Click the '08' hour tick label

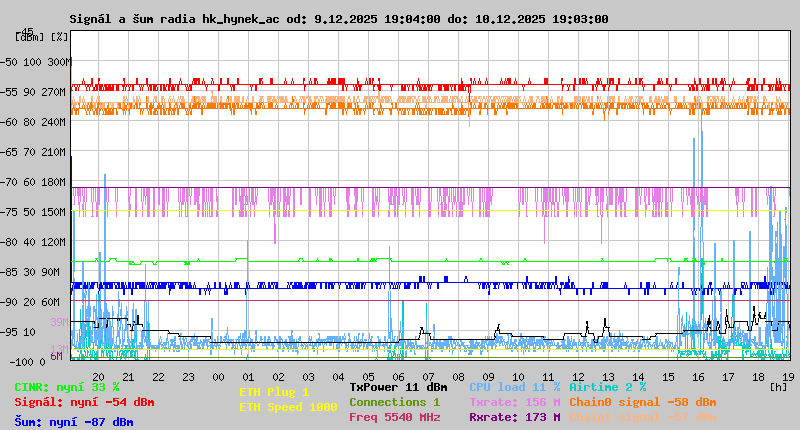point(459,377)
